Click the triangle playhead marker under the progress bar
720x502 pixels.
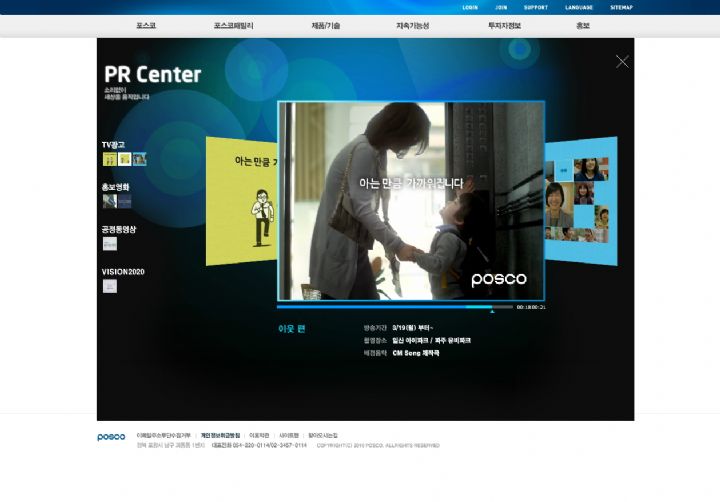[x=492, y=312]
